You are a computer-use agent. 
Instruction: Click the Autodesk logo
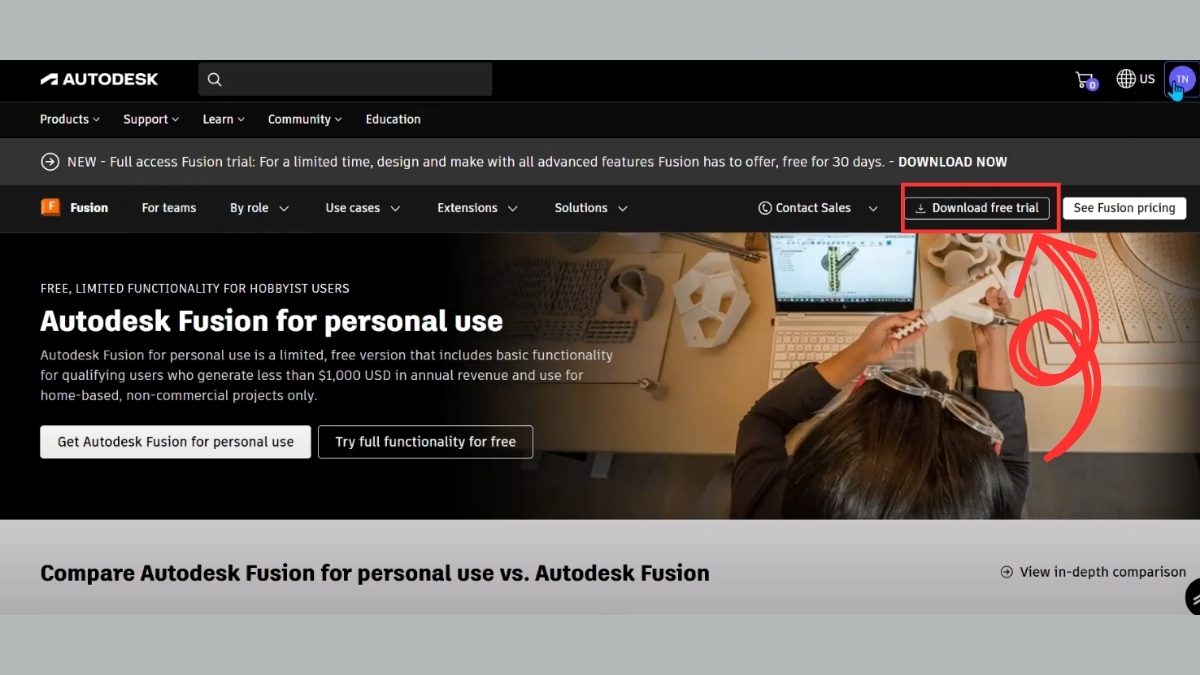pyautogui.click(x=99, y=79)
